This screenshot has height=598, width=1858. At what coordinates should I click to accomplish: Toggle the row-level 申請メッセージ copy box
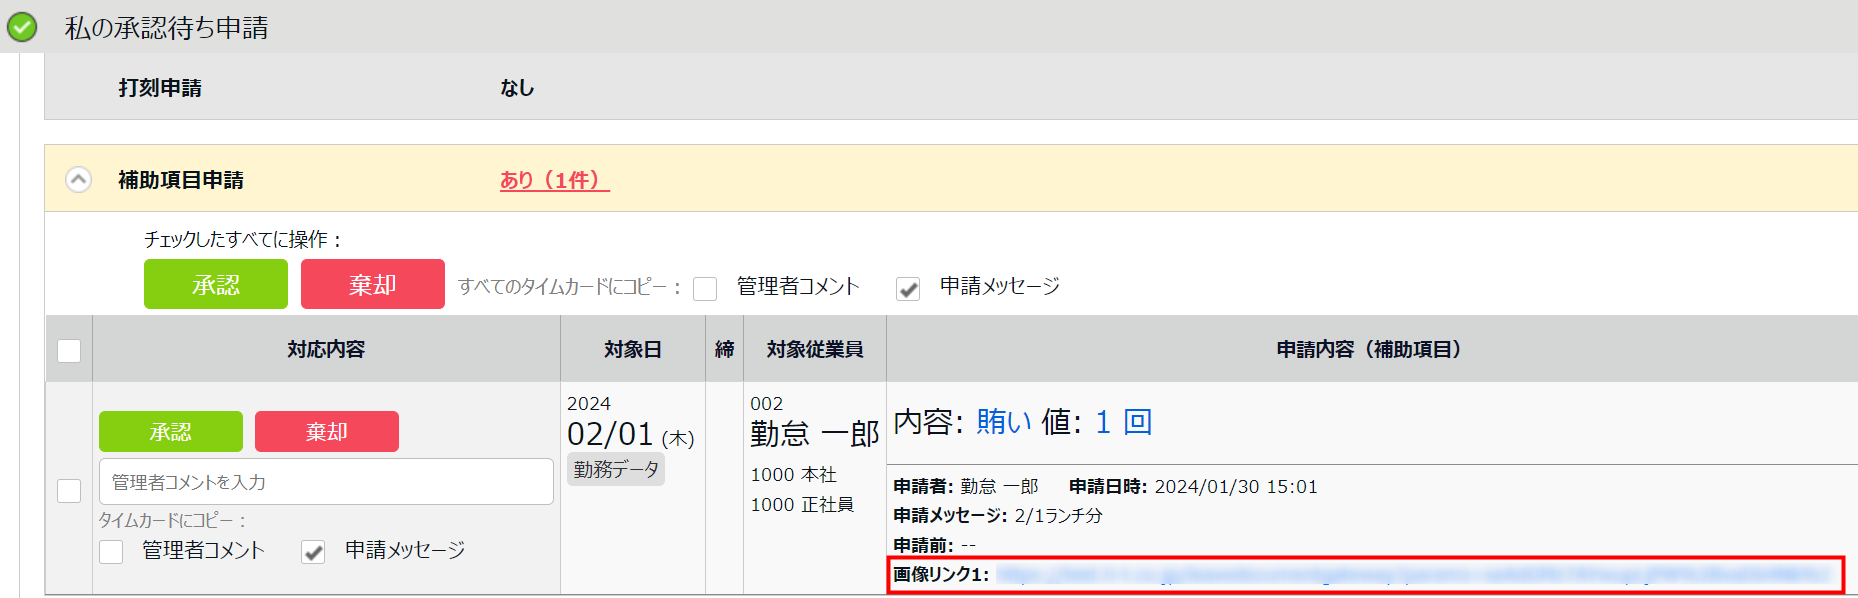[x=313, y=552]
